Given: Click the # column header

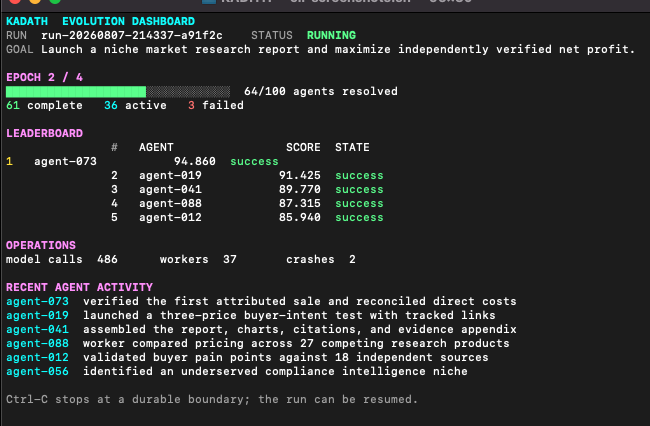Looking at the screenshot, I should pyautogui.click(x=114, y=148).
